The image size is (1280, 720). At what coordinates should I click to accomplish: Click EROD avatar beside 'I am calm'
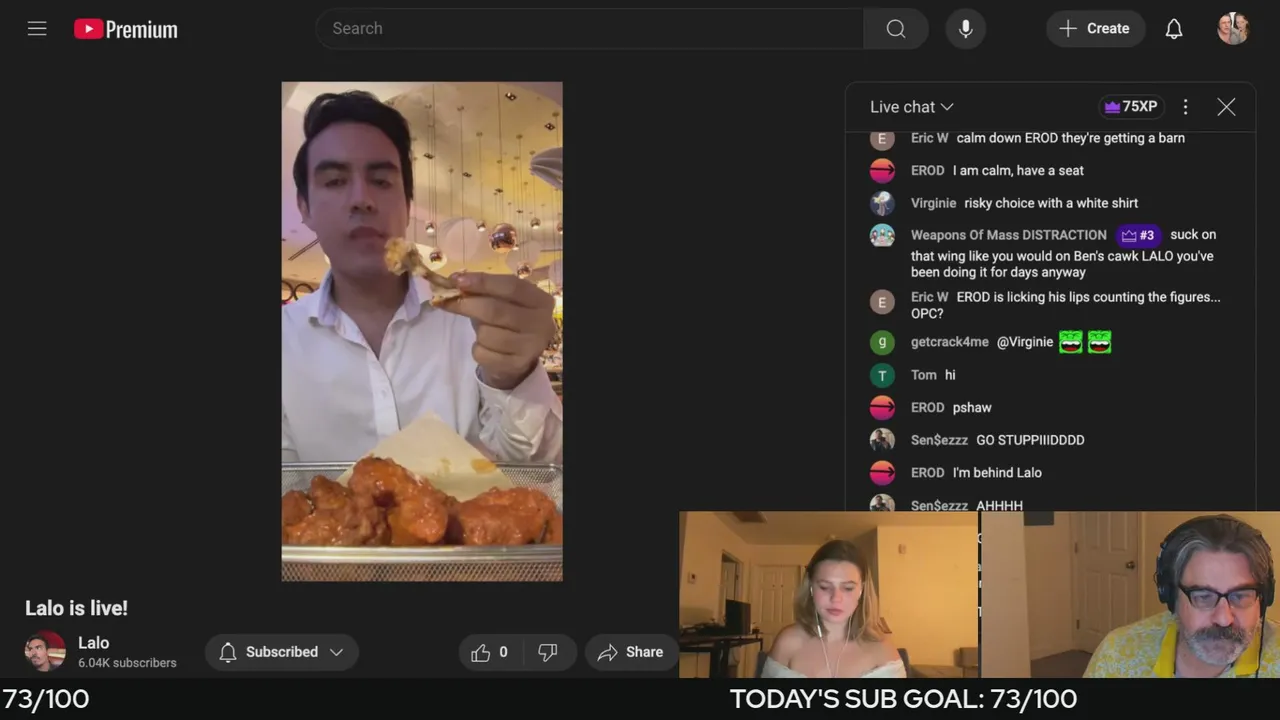coord(882,171)
